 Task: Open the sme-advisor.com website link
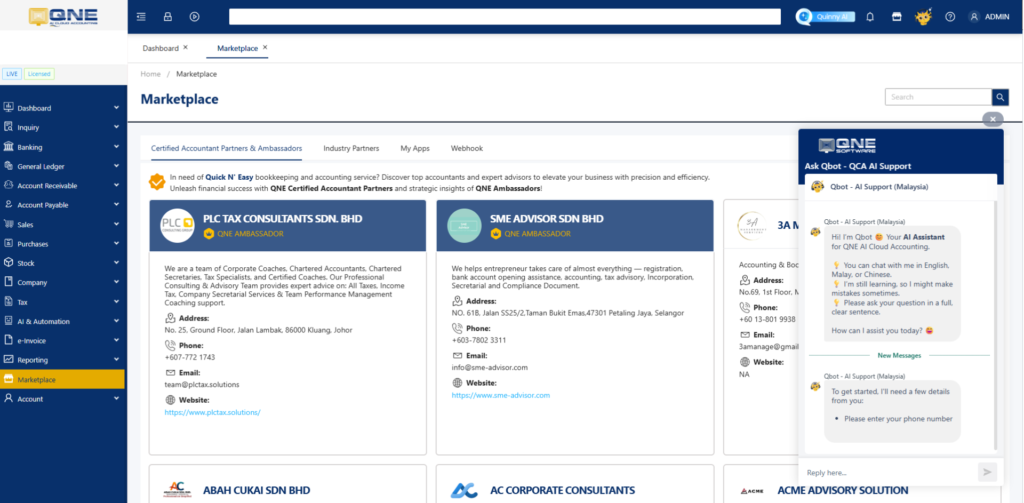point(500,395)
